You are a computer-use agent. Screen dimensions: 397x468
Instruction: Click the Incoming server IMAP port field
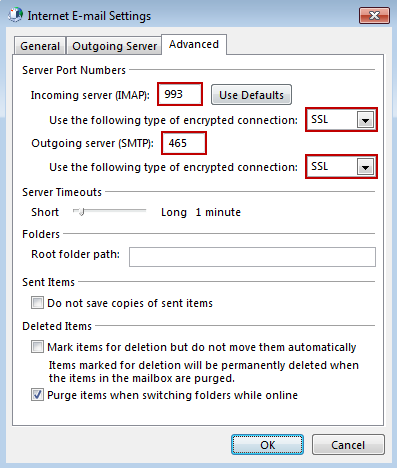pos(180,94)
